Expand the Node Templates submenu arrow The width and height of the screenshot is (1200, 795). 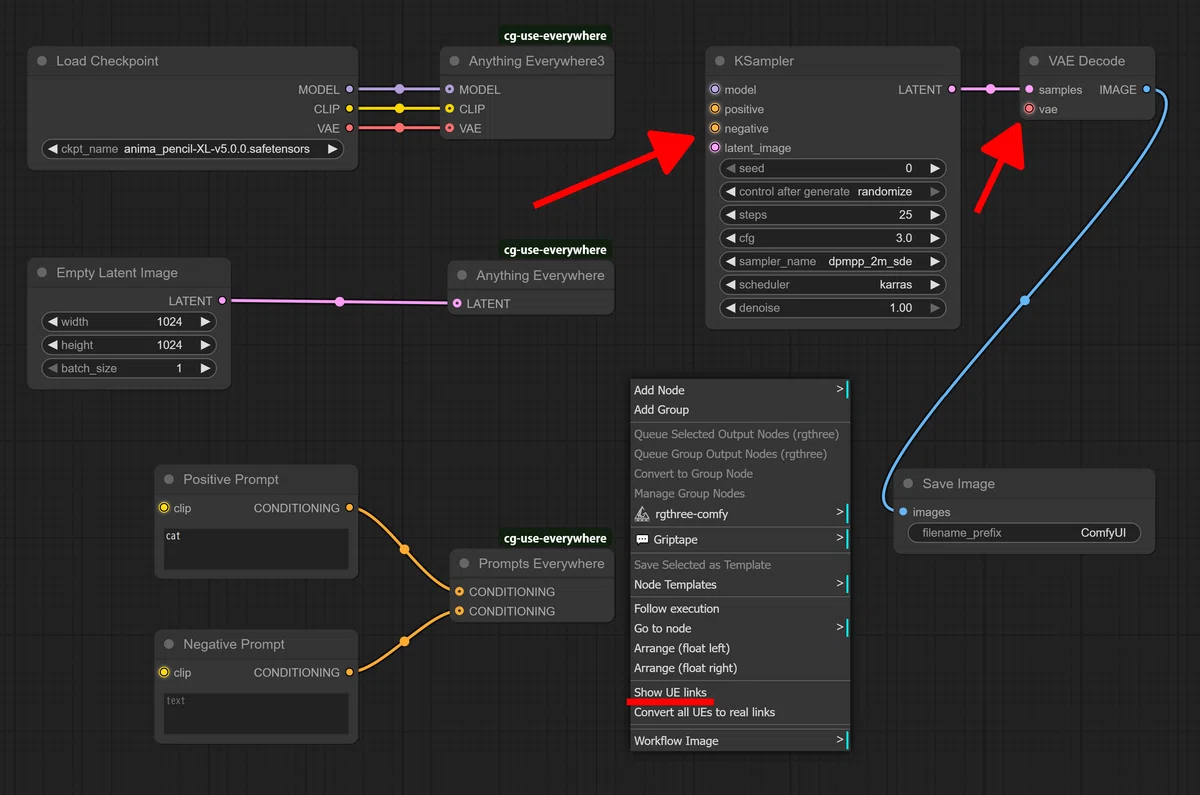[840, 584]
